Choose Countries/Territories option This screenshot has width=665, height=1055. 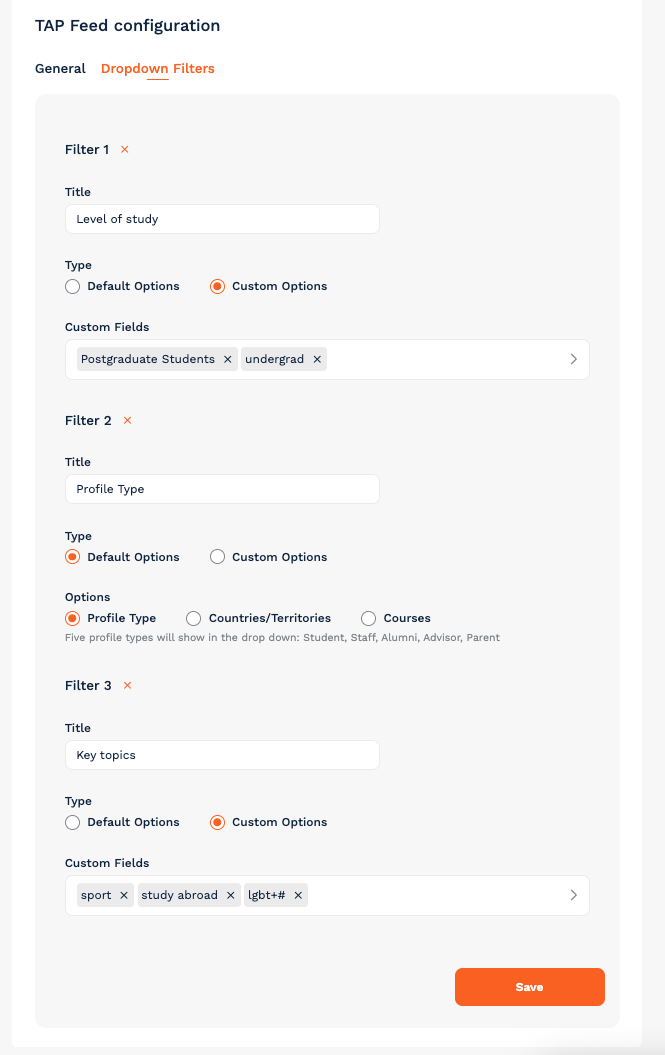coord(194,618)
